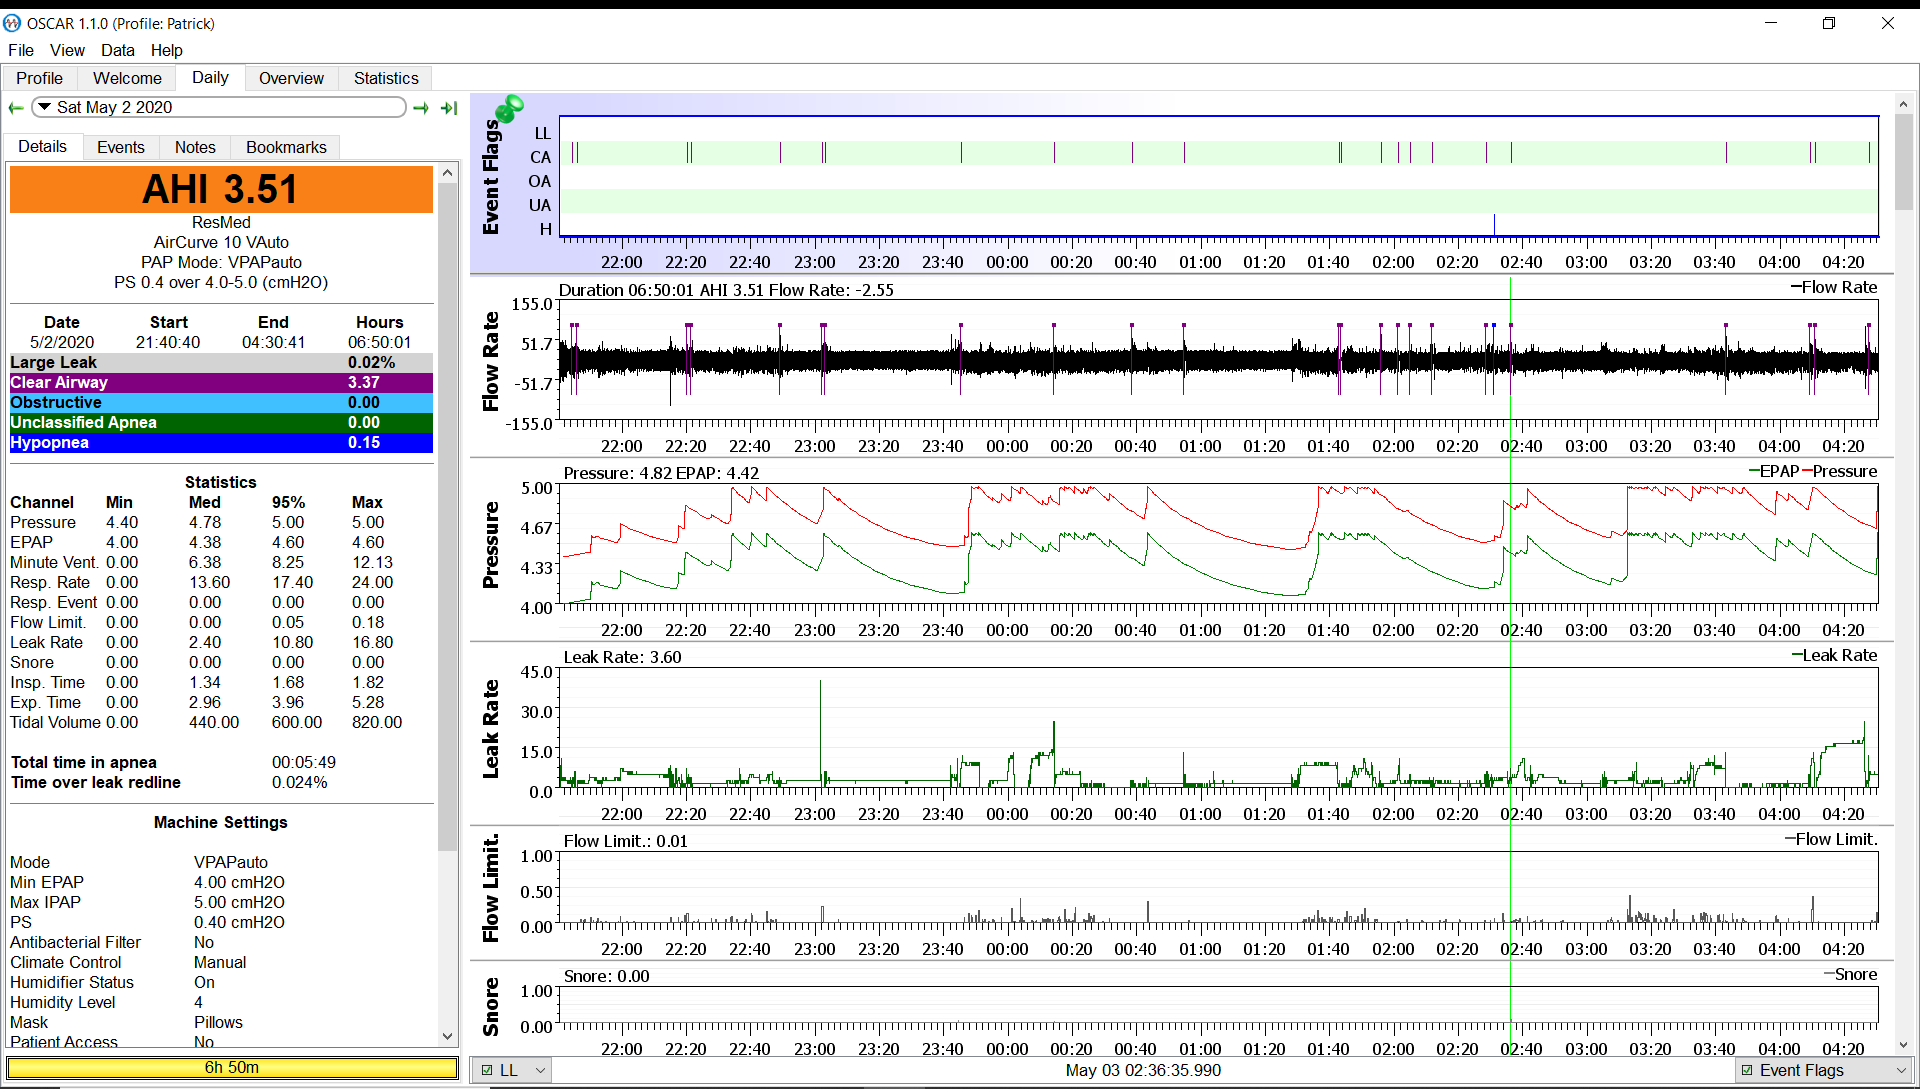Switch to the Overview tab
The image size is (1920, 1089).
[291, 78]
